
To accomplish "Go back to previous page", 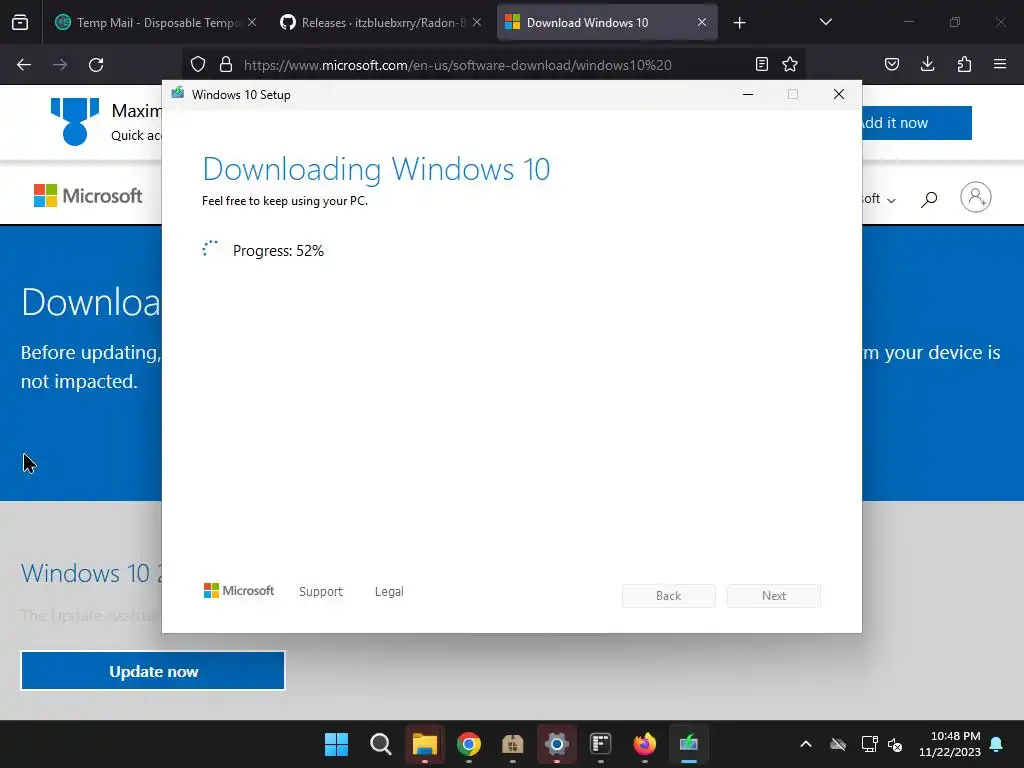I will tap(24, 65).
